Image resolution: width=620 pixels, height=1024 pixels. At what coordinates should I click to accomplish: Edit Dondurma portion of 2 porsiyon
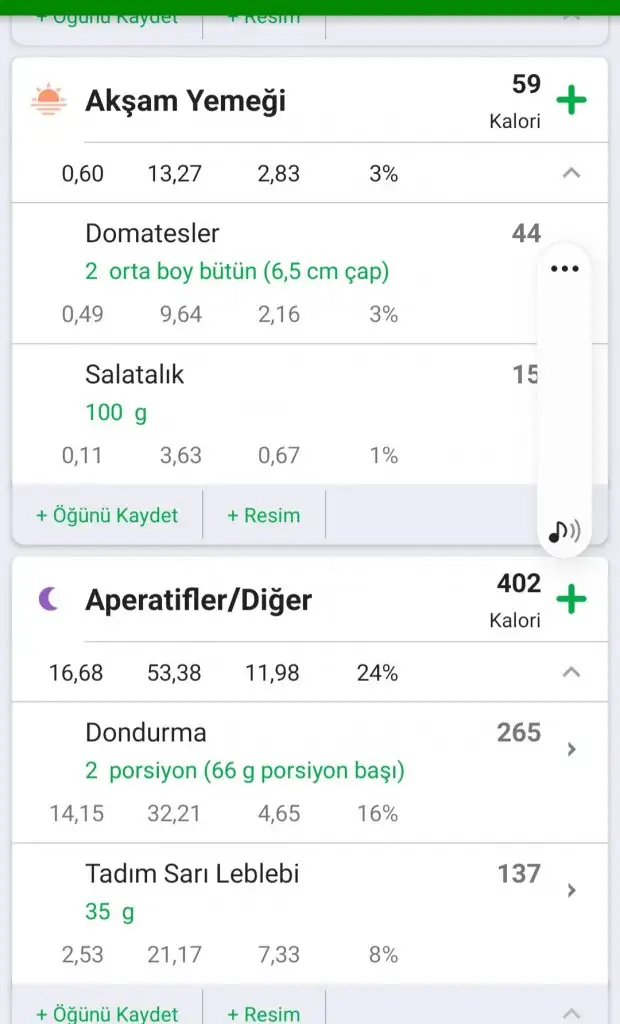coord(245,772)
